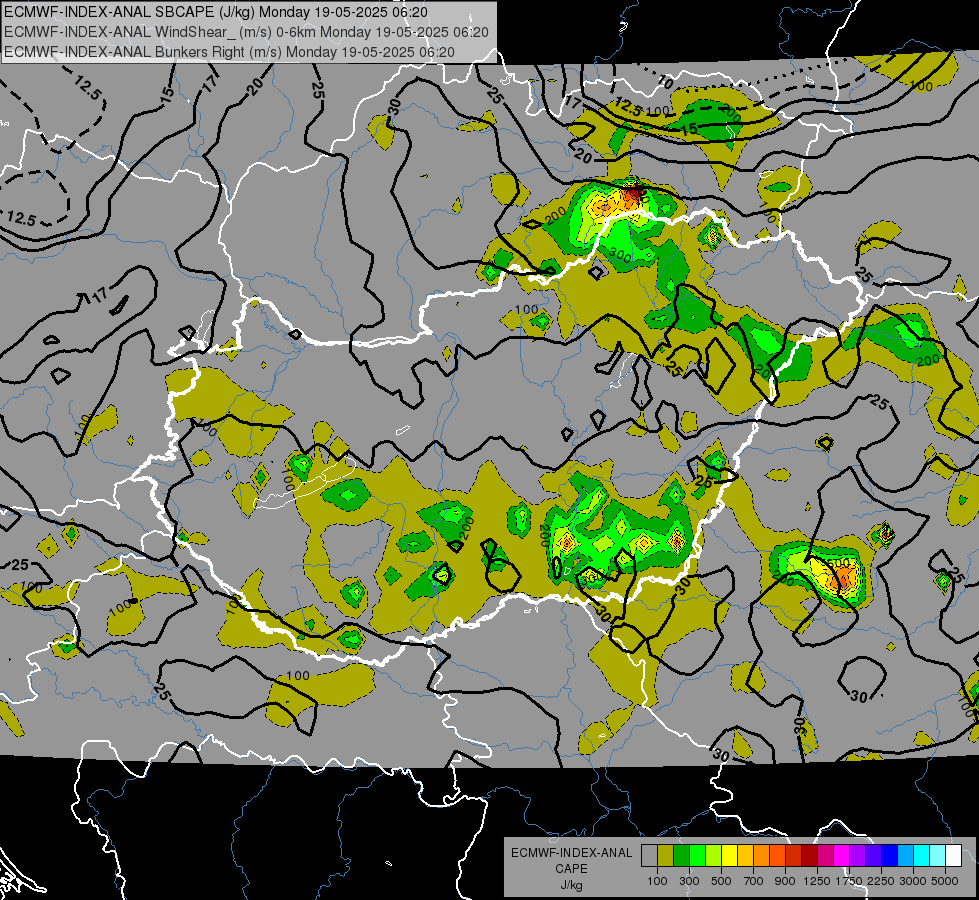The width and height of the screenshot is (979, 900).
Task: Click the dotted contour label 10
Action: (665, 82)
